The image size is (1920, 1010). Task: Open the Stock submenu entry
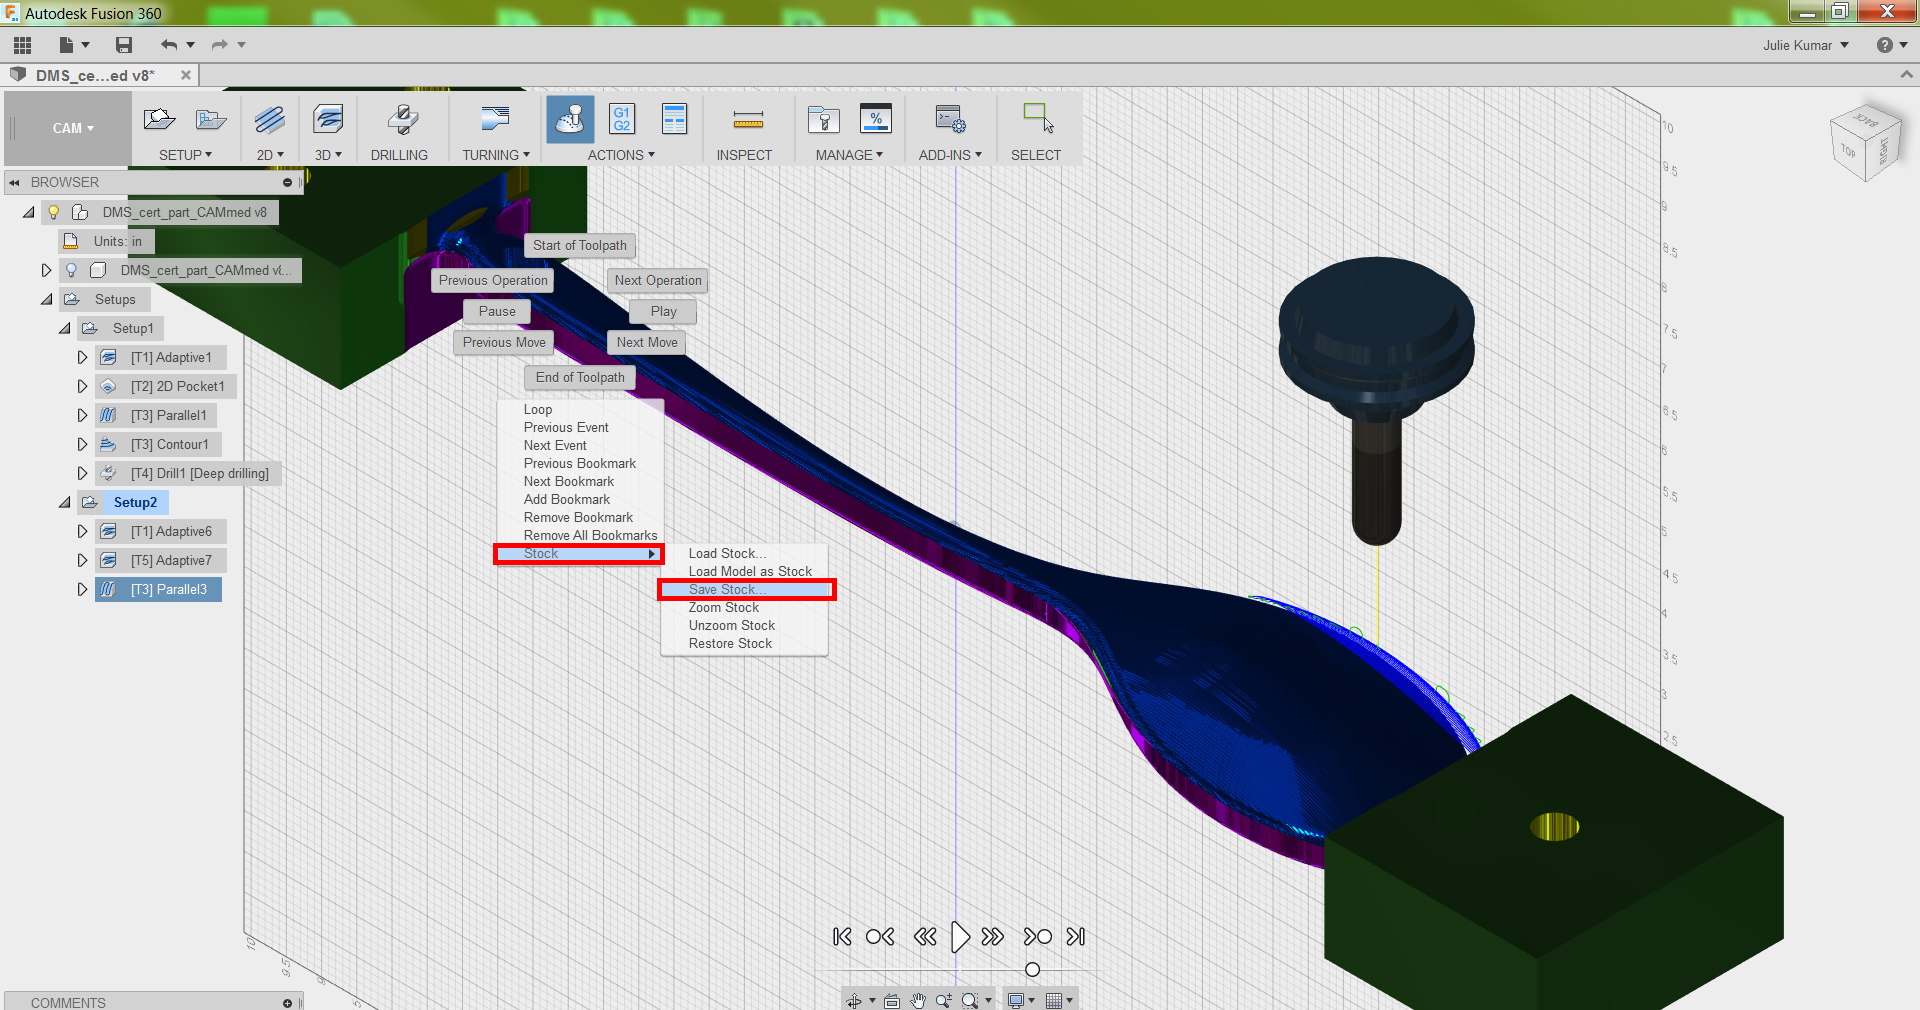[x=579, y=554]
